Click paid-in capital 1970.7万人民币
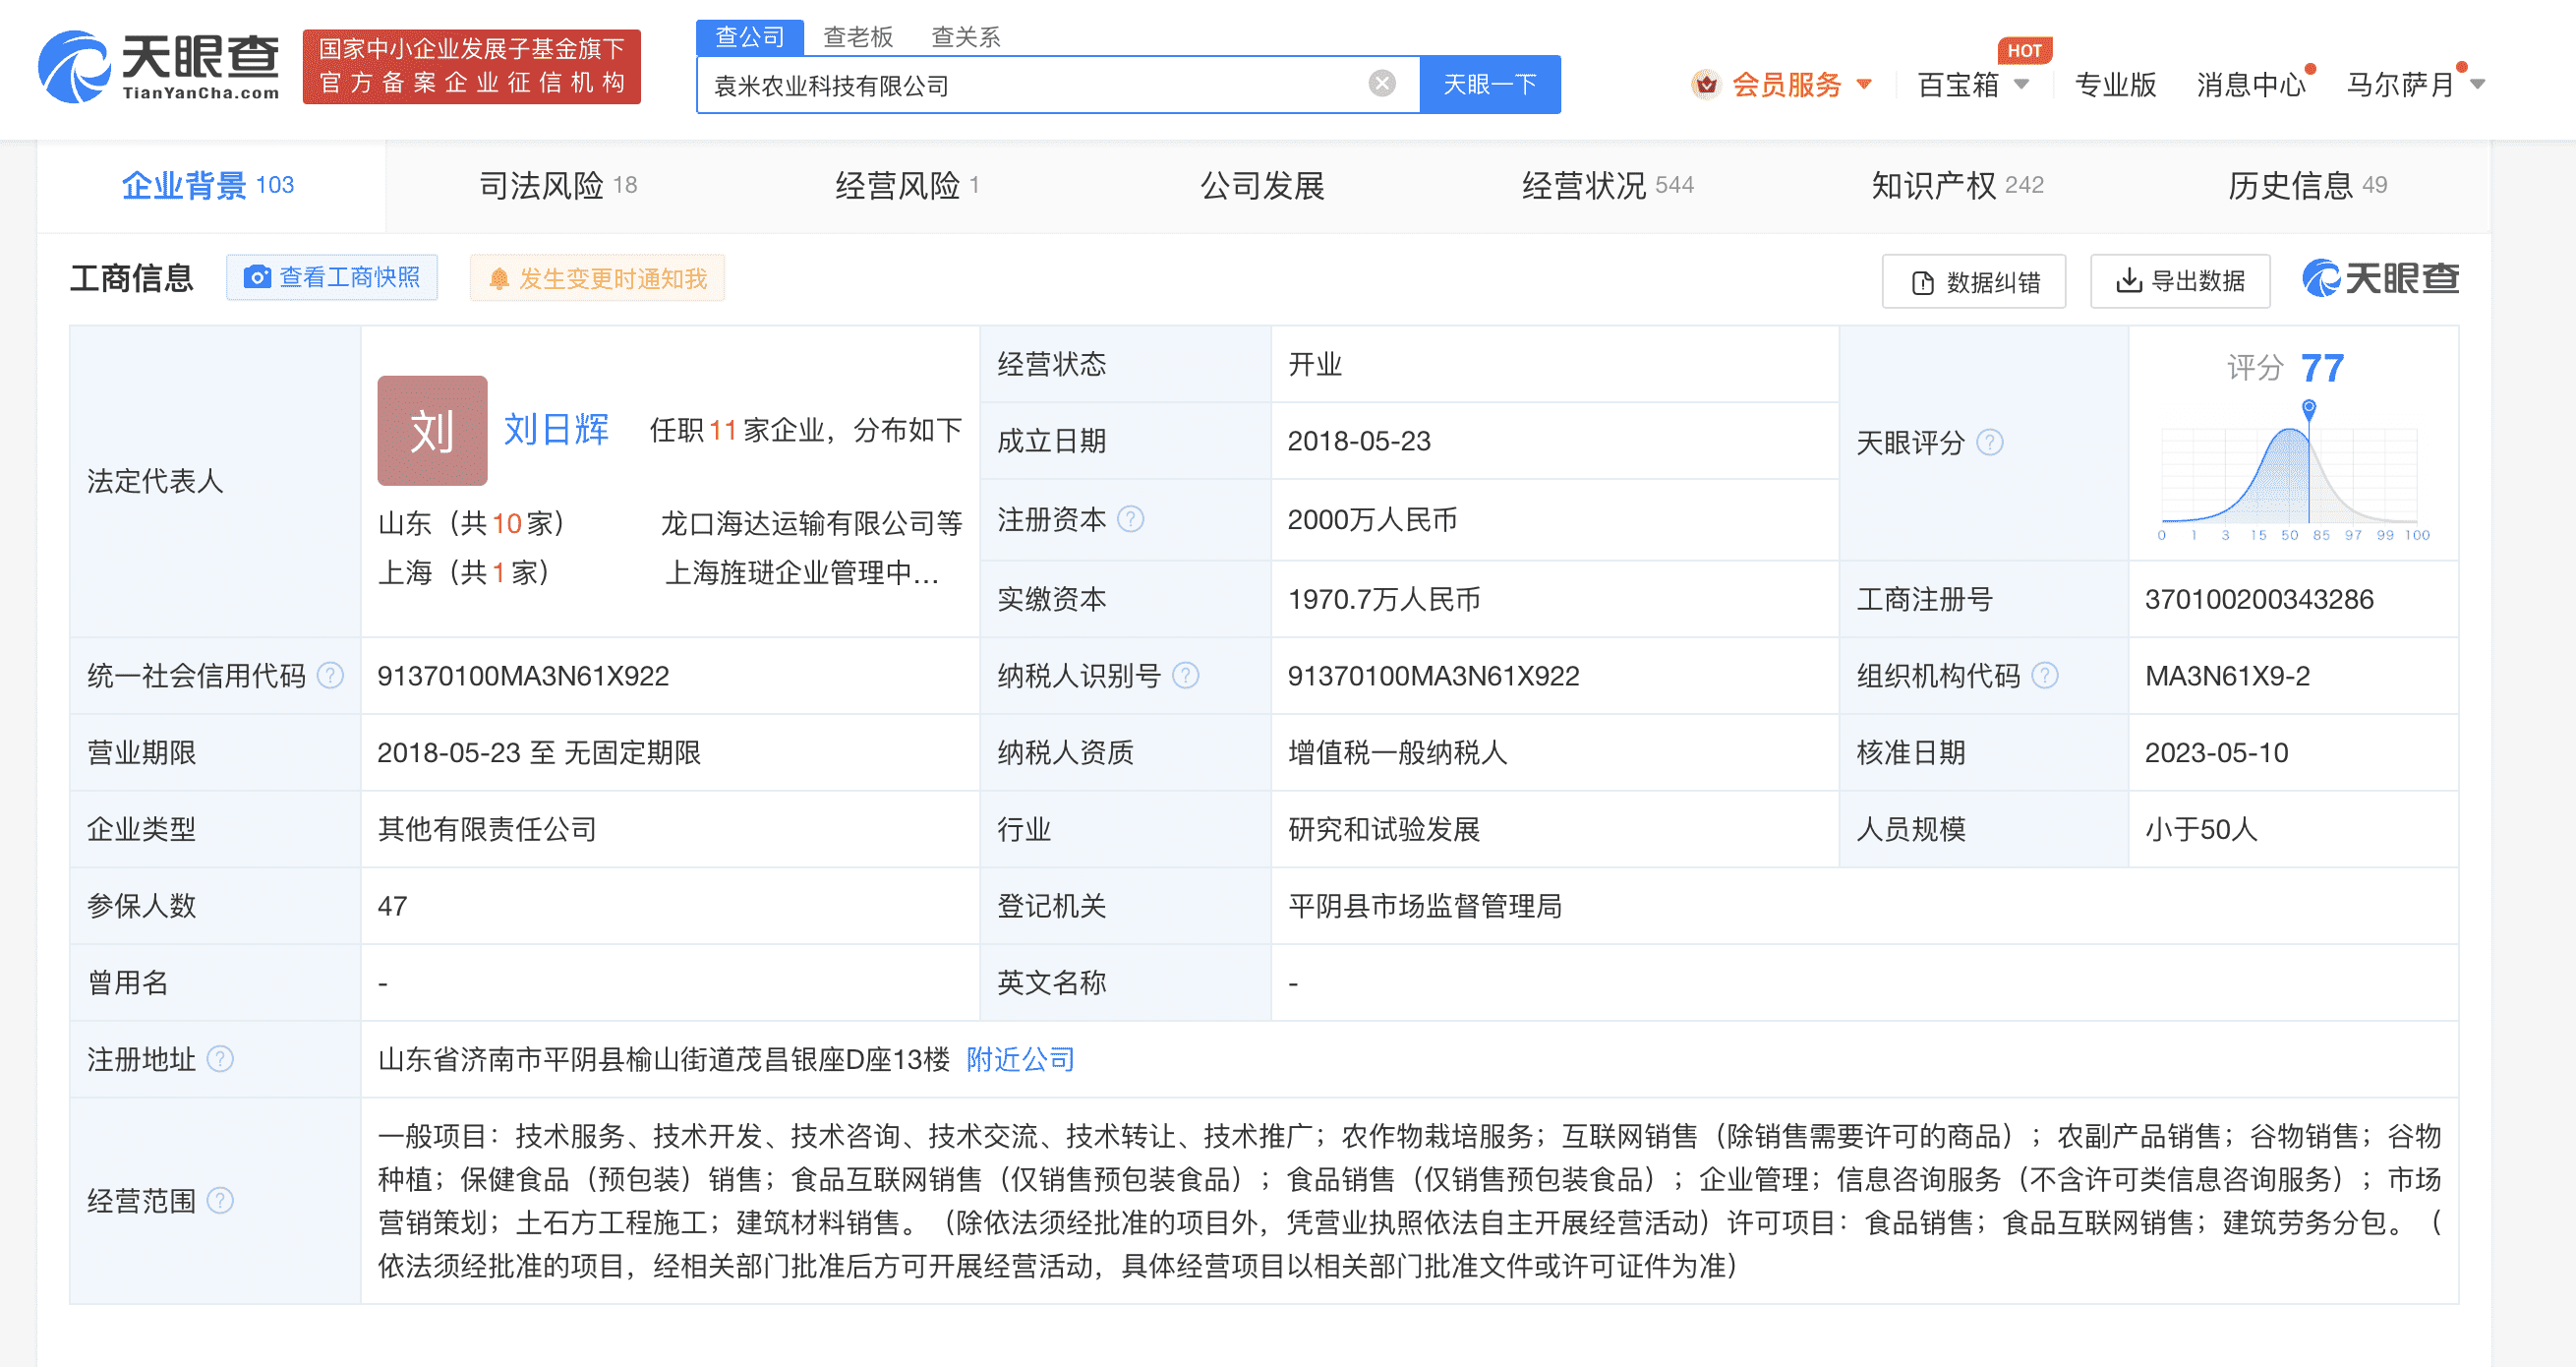The height and width of the screenshot is (1367, 2576). coord(1384,599)
